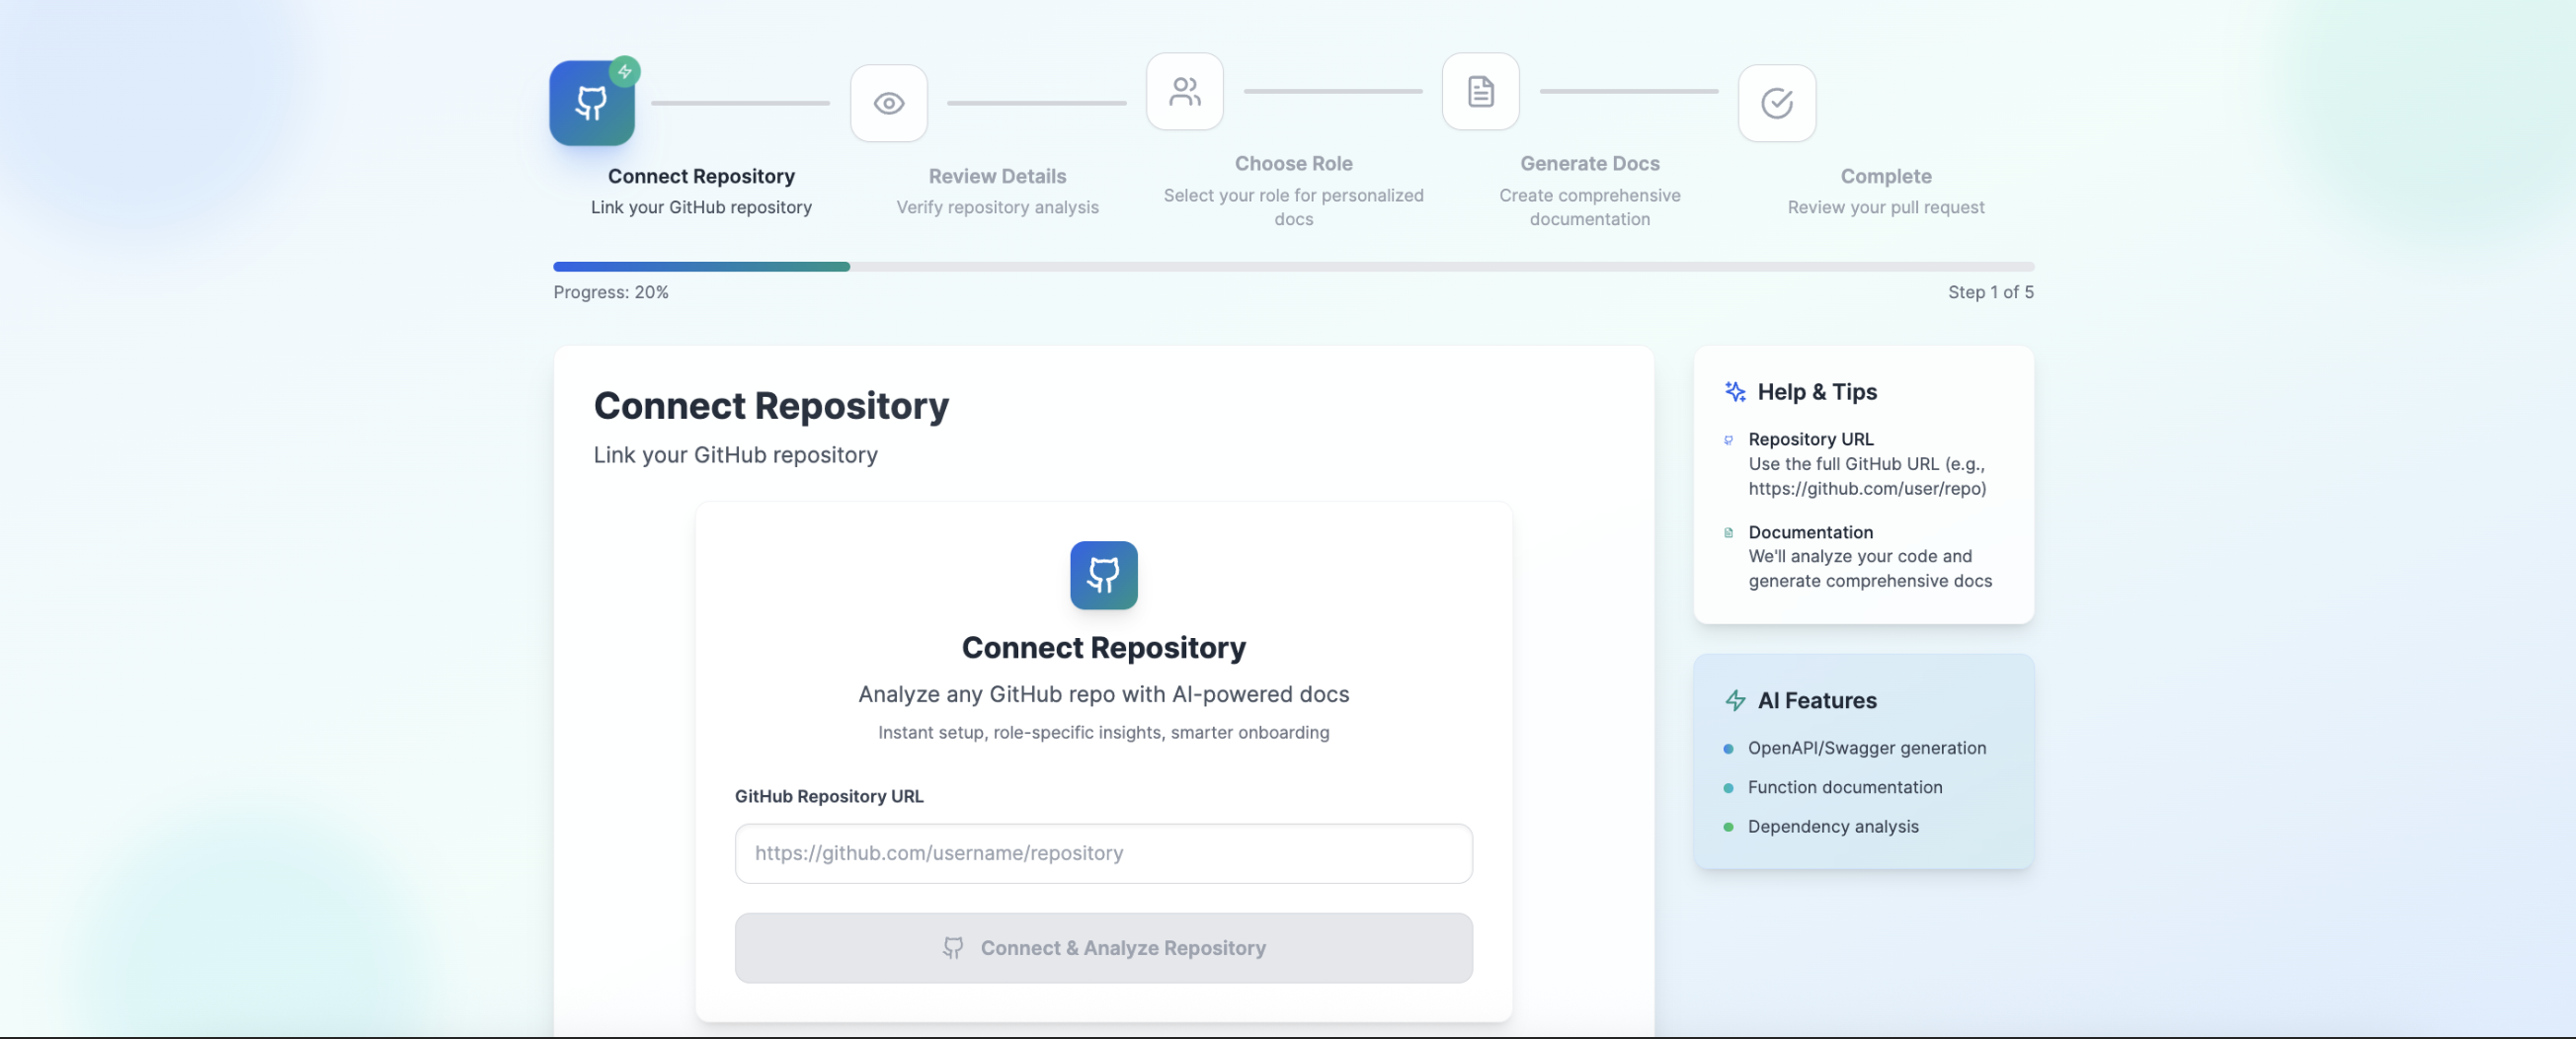Image resolution: width=2576 pixels, height=1039 pixels.
Task: Focus the GitHub Repository URL input field
Action: 1103,853
